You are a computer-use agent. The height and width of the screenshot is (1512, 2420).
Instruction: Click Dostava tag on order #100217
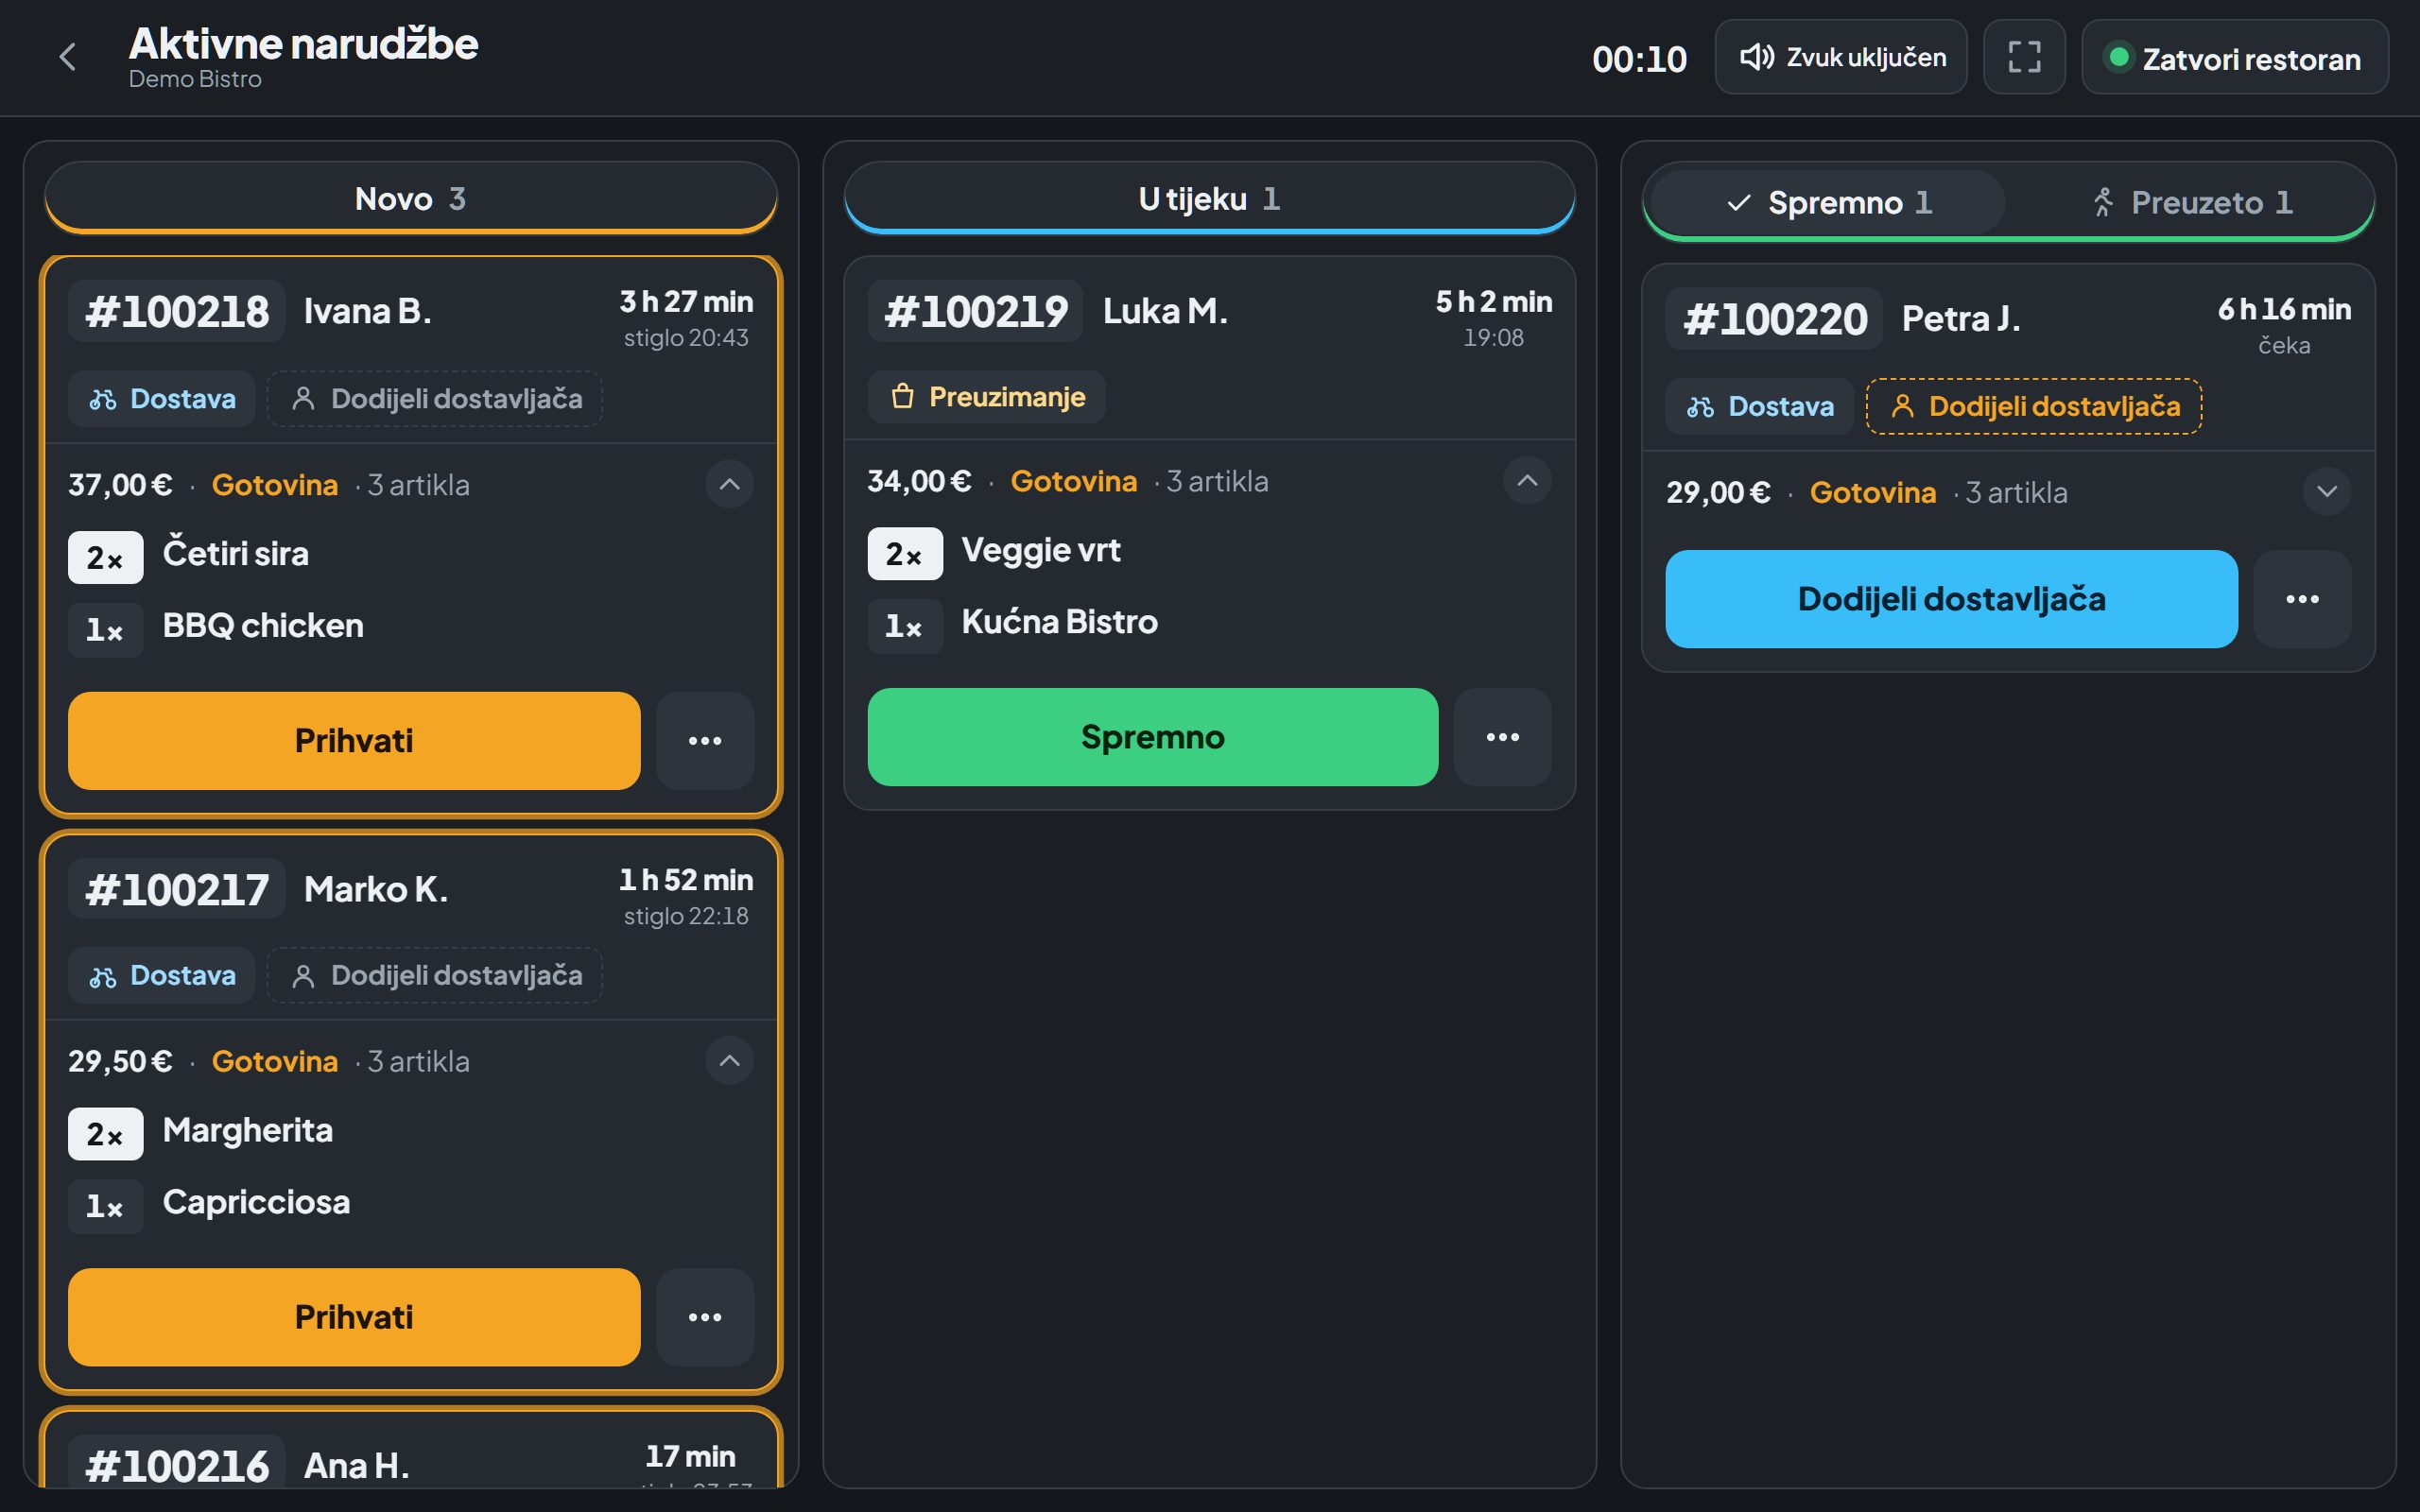coord(161,975)
